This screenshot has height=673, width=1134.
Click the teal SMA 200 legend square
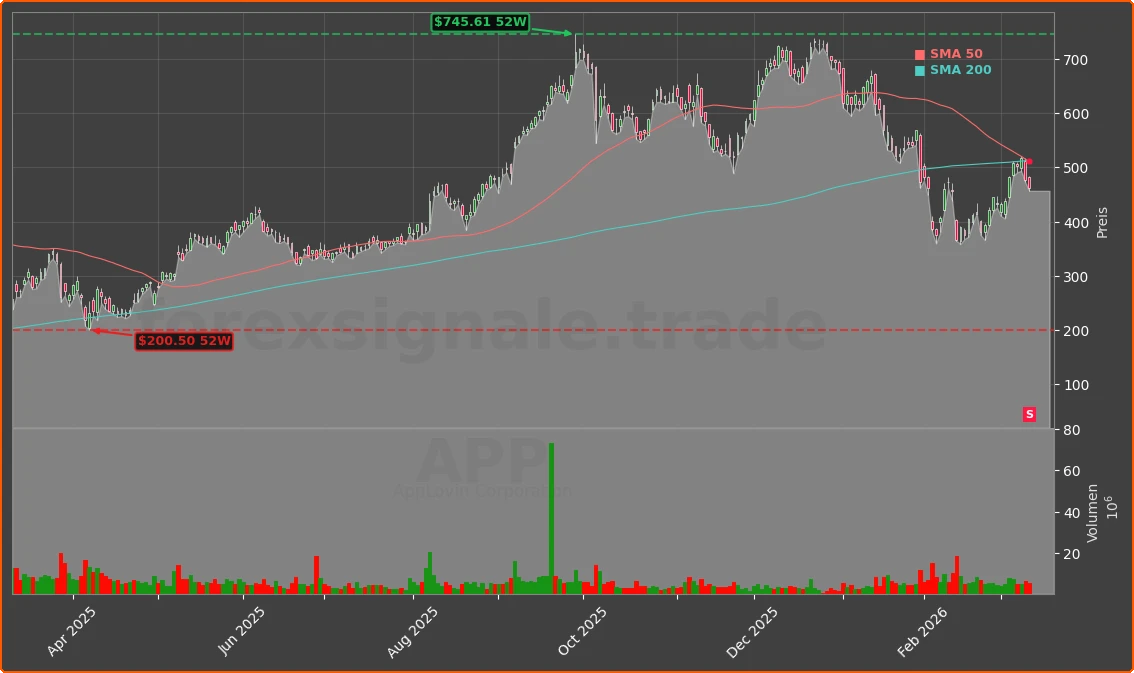(x=918, y=70)
